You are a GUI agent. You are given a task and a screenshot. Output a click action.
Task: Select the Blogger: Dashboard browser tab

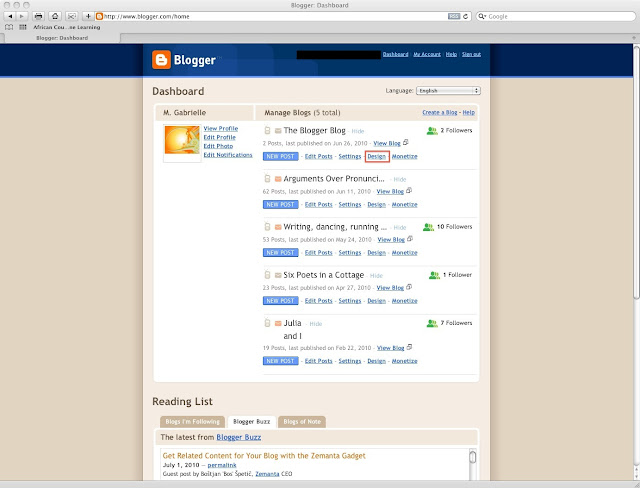click(62, 38)
